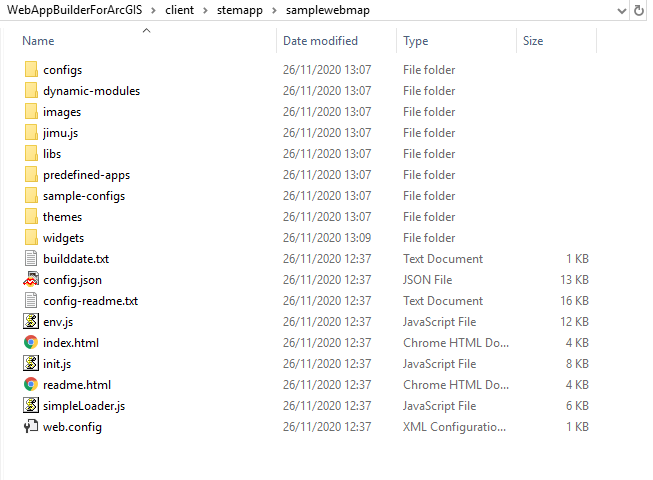This screenshot has width=653, height=480.
Task: Go to stemapp folder in breadcrumb
Action: point(240,10)
